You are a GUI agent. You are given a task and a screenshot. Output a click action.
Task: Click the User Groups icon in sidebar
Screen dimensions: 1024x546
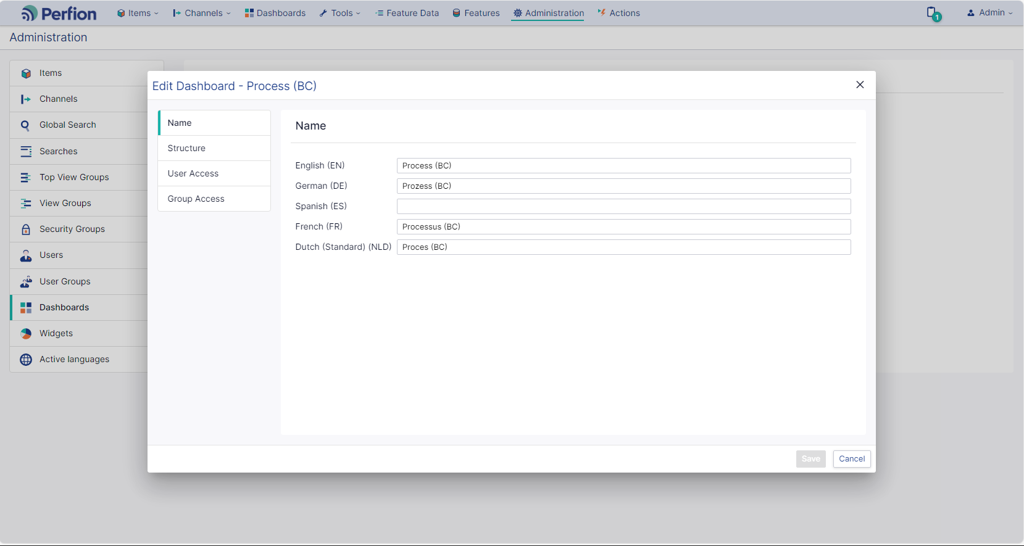(25, 281)
